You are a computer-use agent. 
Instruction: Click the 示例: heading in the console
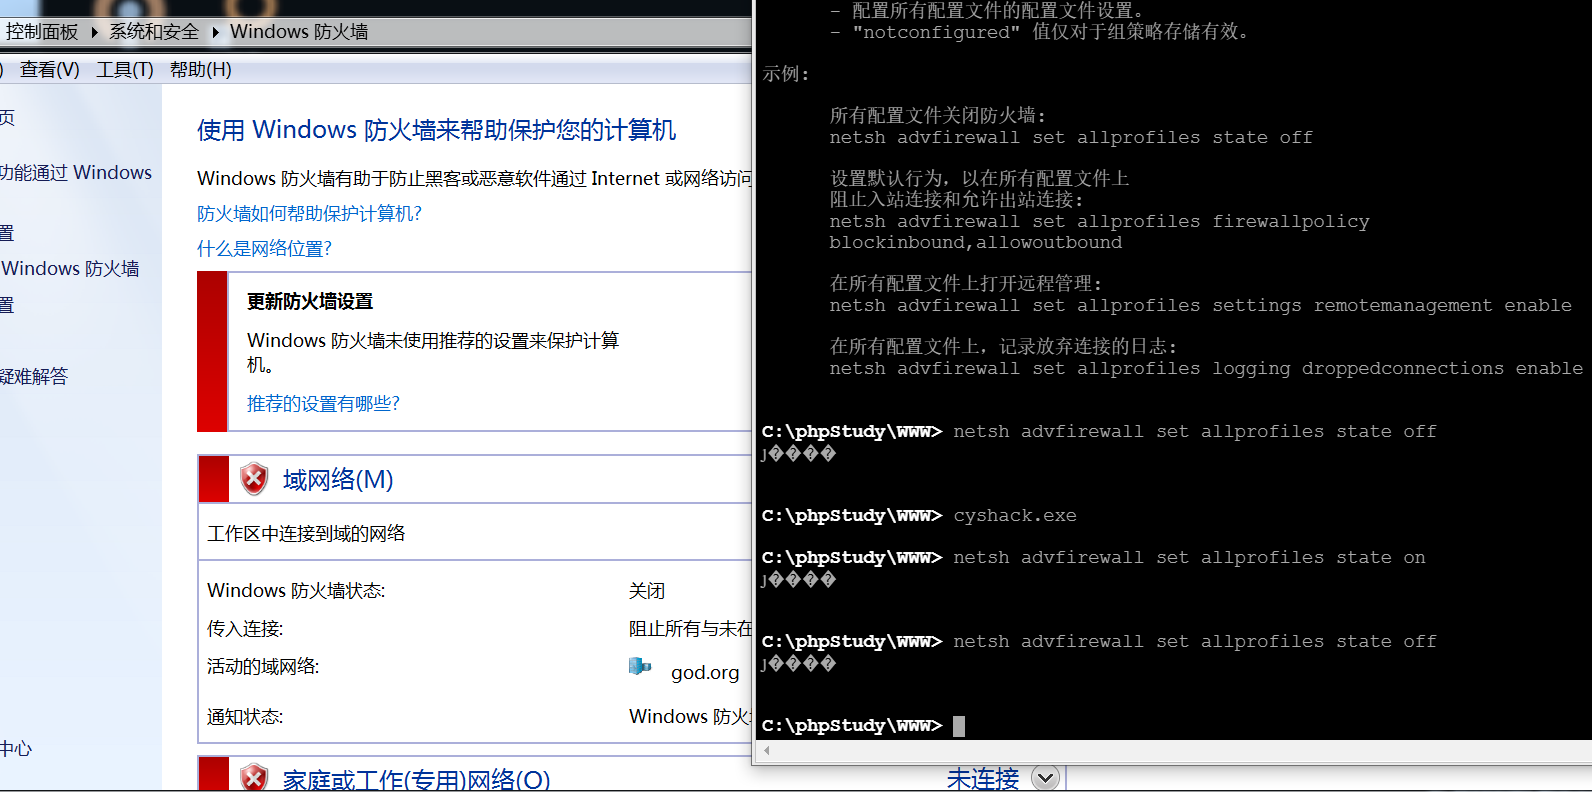coord(786,74)
